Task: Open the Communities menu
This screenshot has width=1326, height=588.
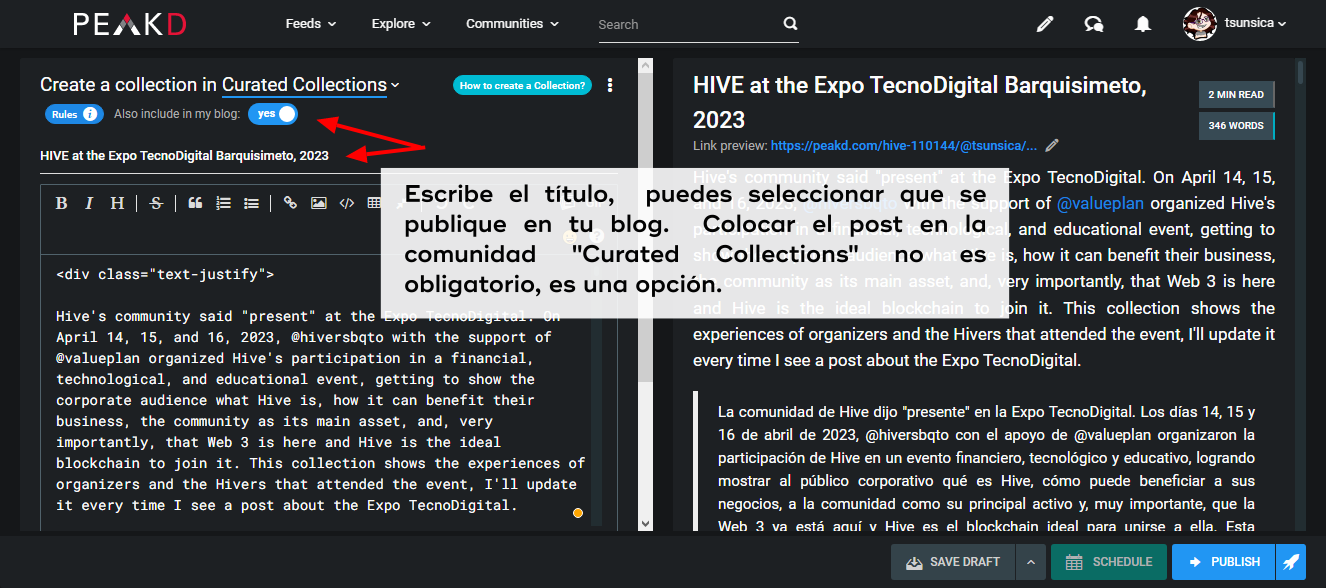Action: [x=513, y=24]
